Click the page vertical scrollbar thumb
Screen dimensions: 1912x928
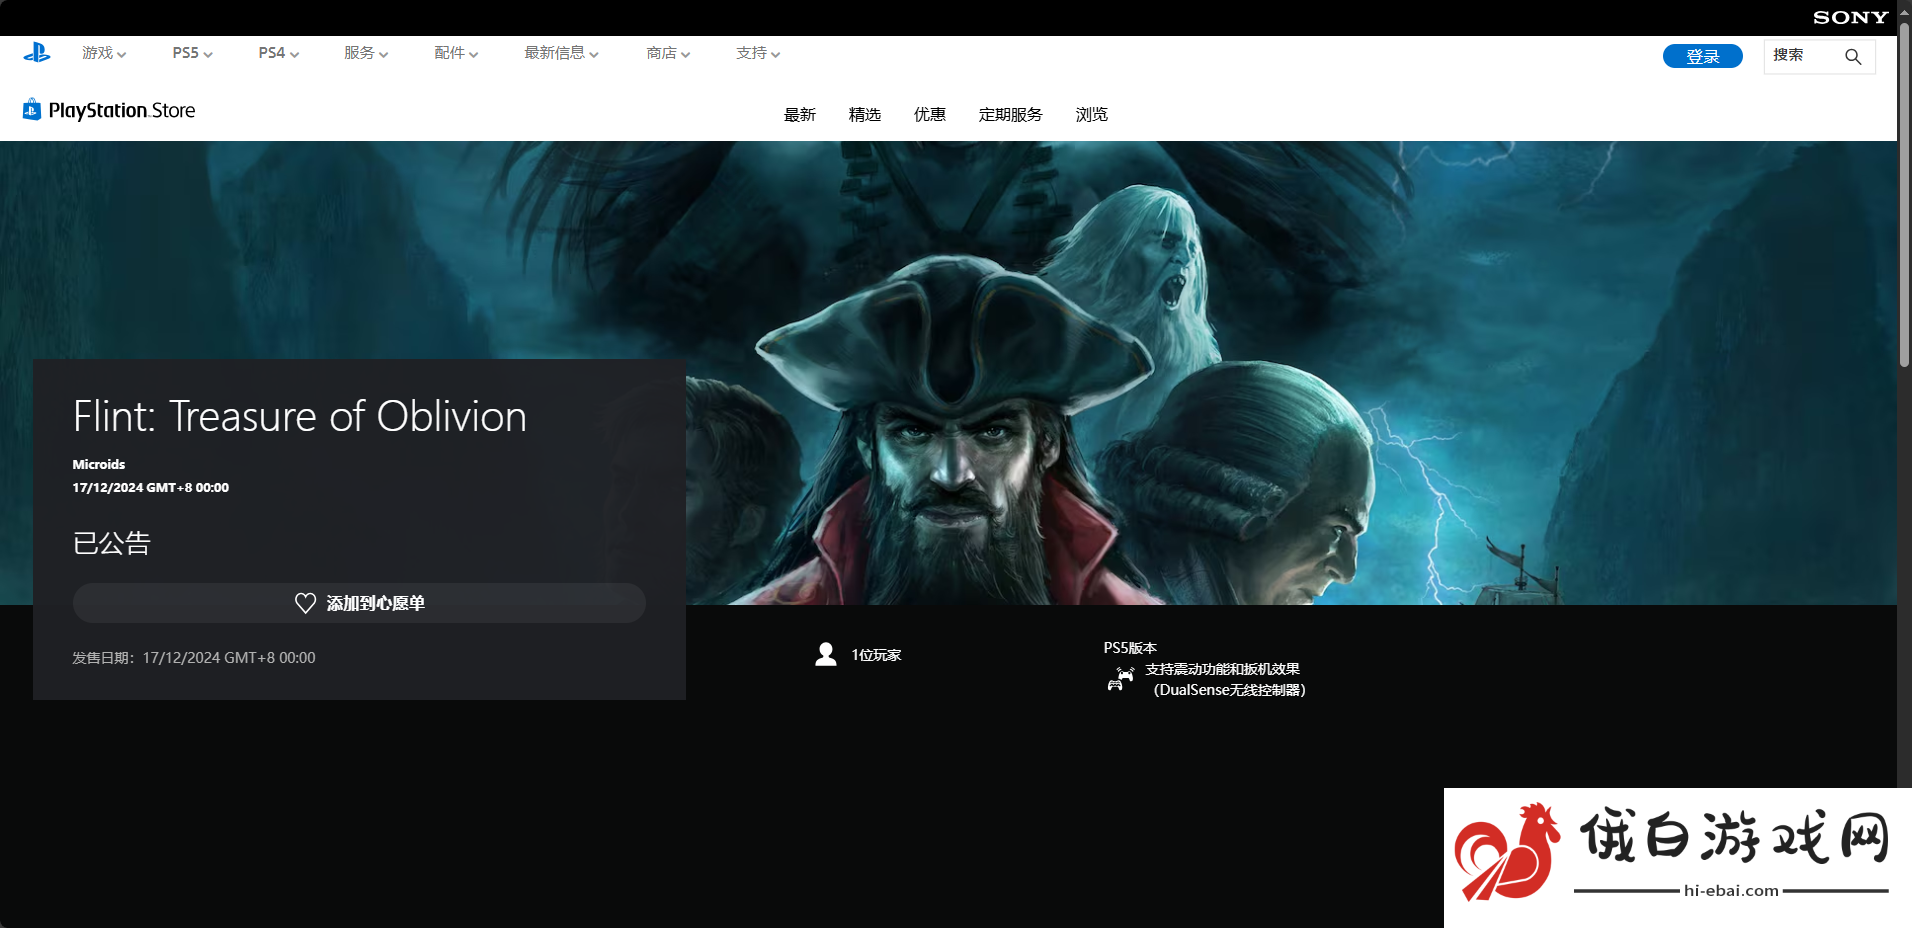click(1904, 195)
